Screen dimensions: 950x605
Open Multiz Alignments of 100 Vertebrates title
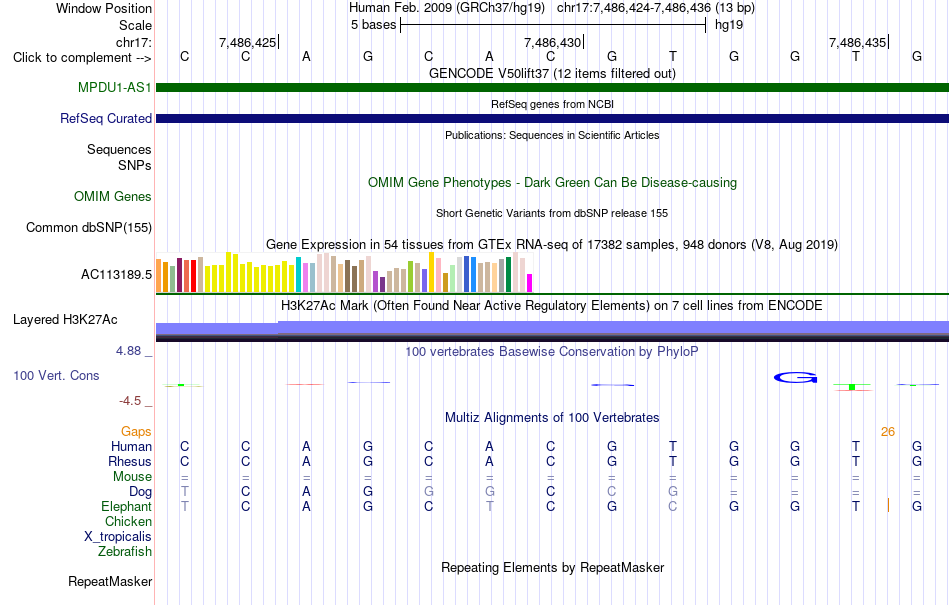coord(552,417)
